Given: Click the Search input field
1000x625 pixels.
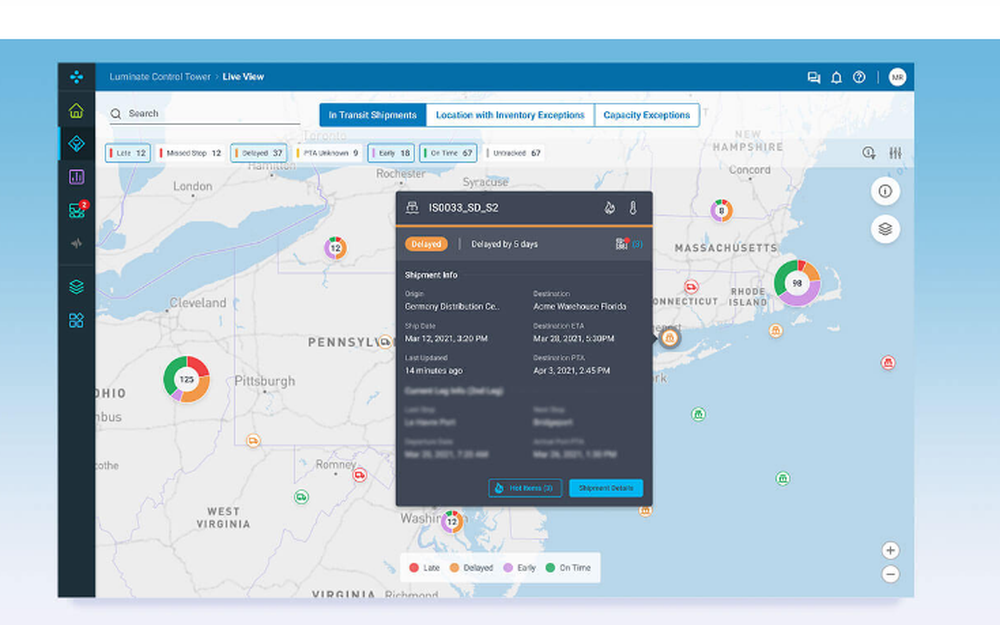Looking at the screenshot, I should pos(204,114).
